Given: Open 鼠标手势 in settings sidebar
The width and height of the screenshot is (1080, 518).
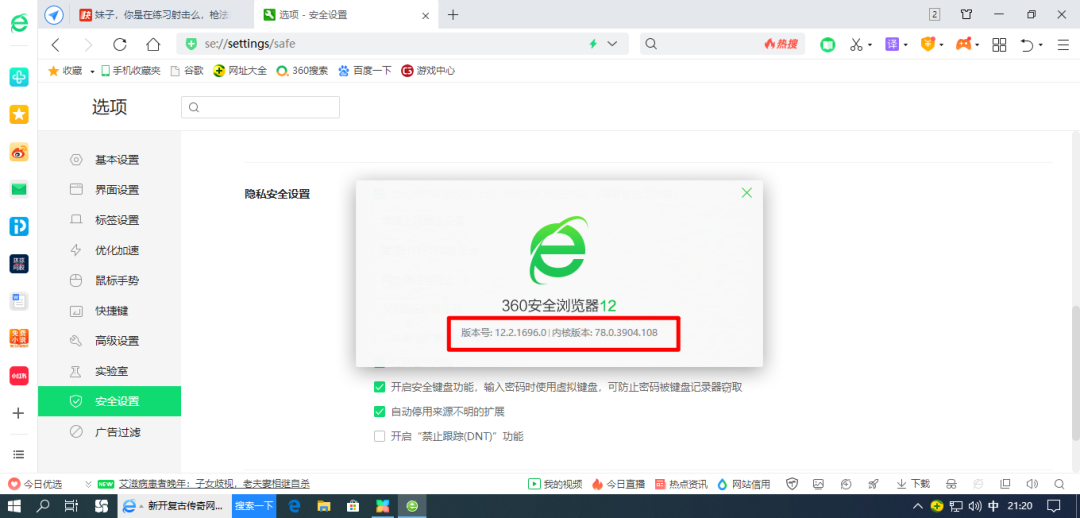Looking at the screenshot, I should point(110,281).
